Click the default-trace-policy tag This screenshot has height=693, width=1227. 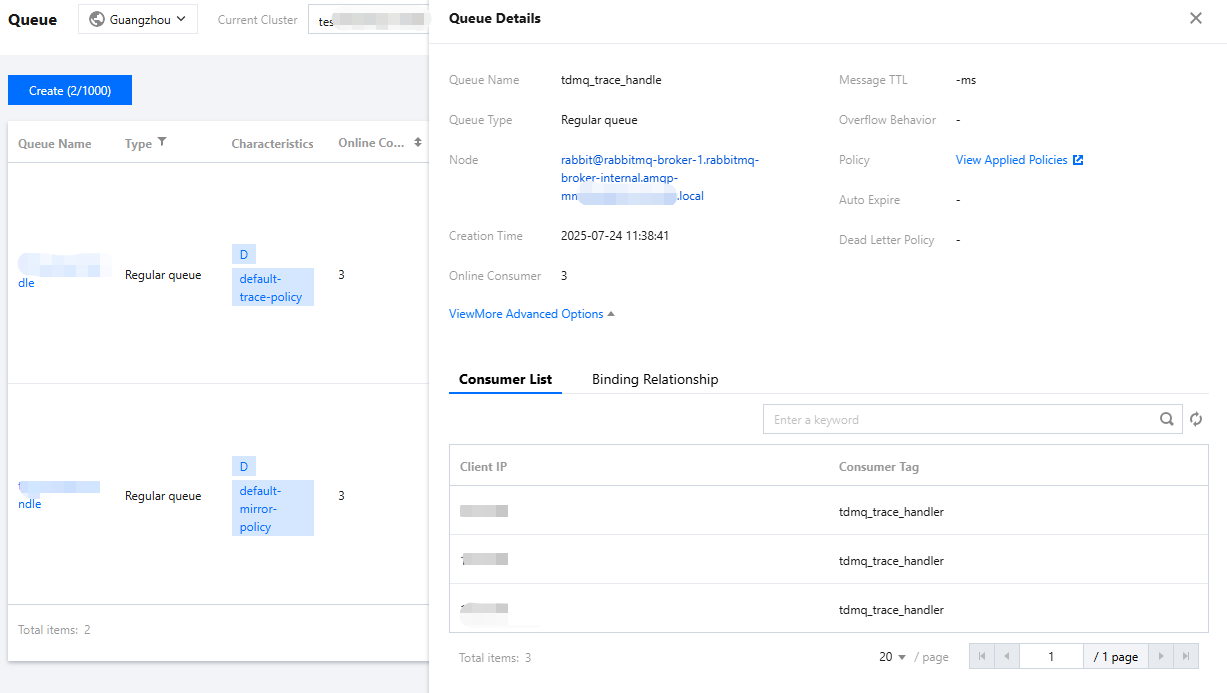(272, 287)
